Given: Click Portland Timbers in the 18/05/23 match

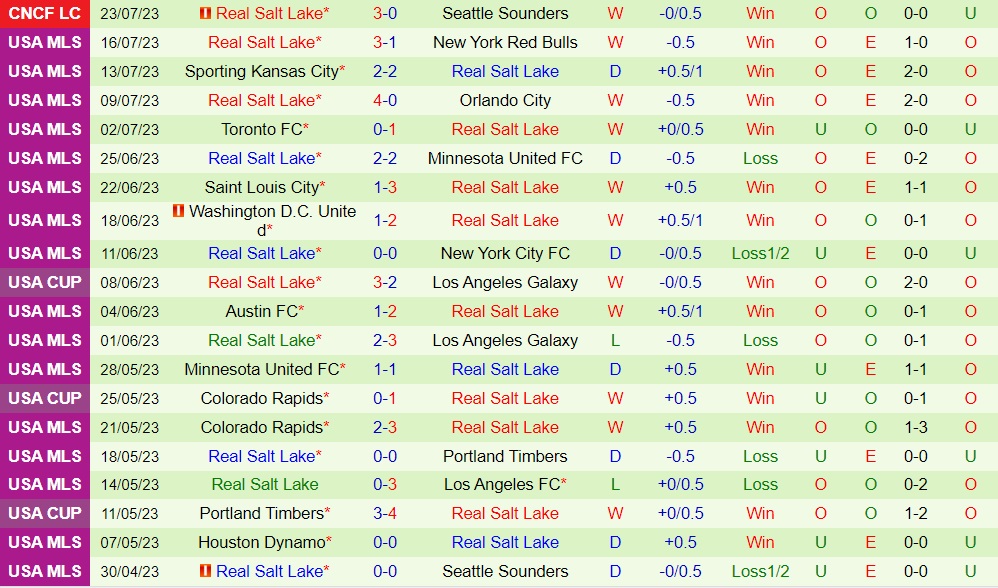Looking at the screenshot, I should tap(505, 457).
